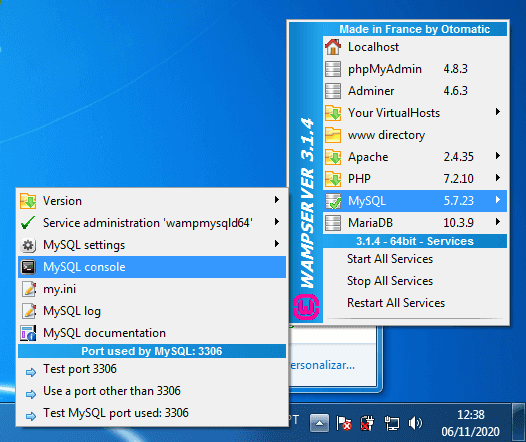Select Start All Services
Viewport: 526px width, 442px height.
[x=415, y=259]
